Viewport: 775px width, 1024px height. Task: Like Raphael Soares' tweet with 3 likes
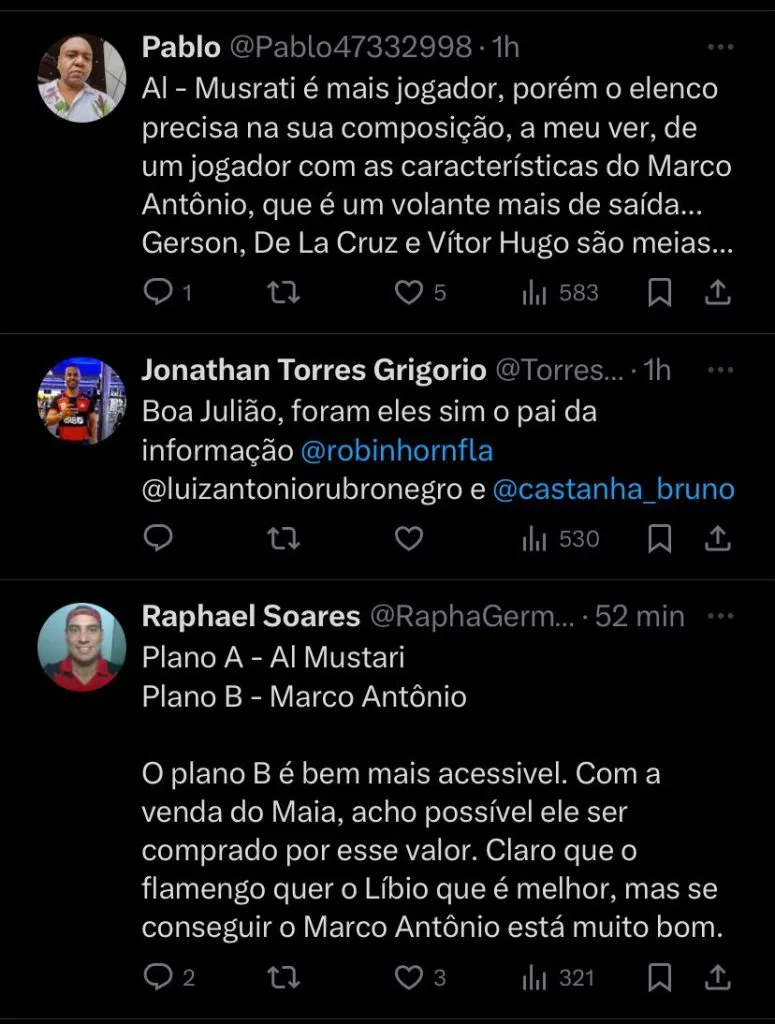click(408, 976)
